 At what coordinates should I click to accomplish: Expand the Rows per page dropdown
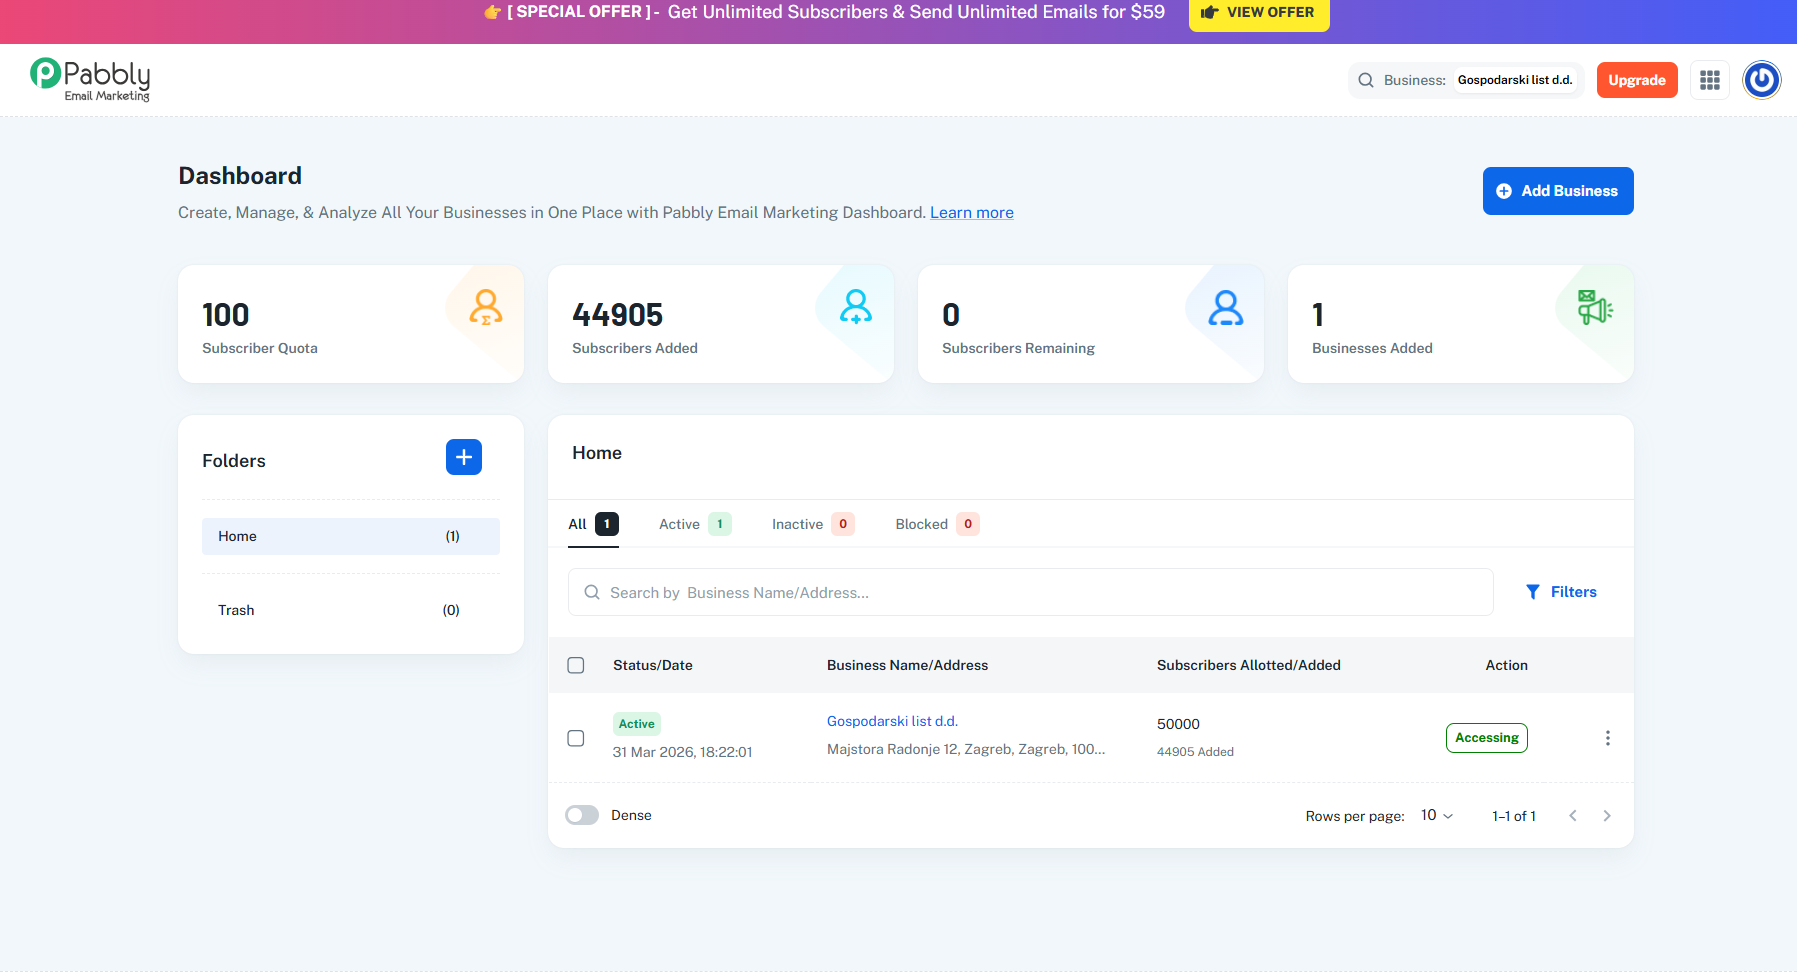1437,816
